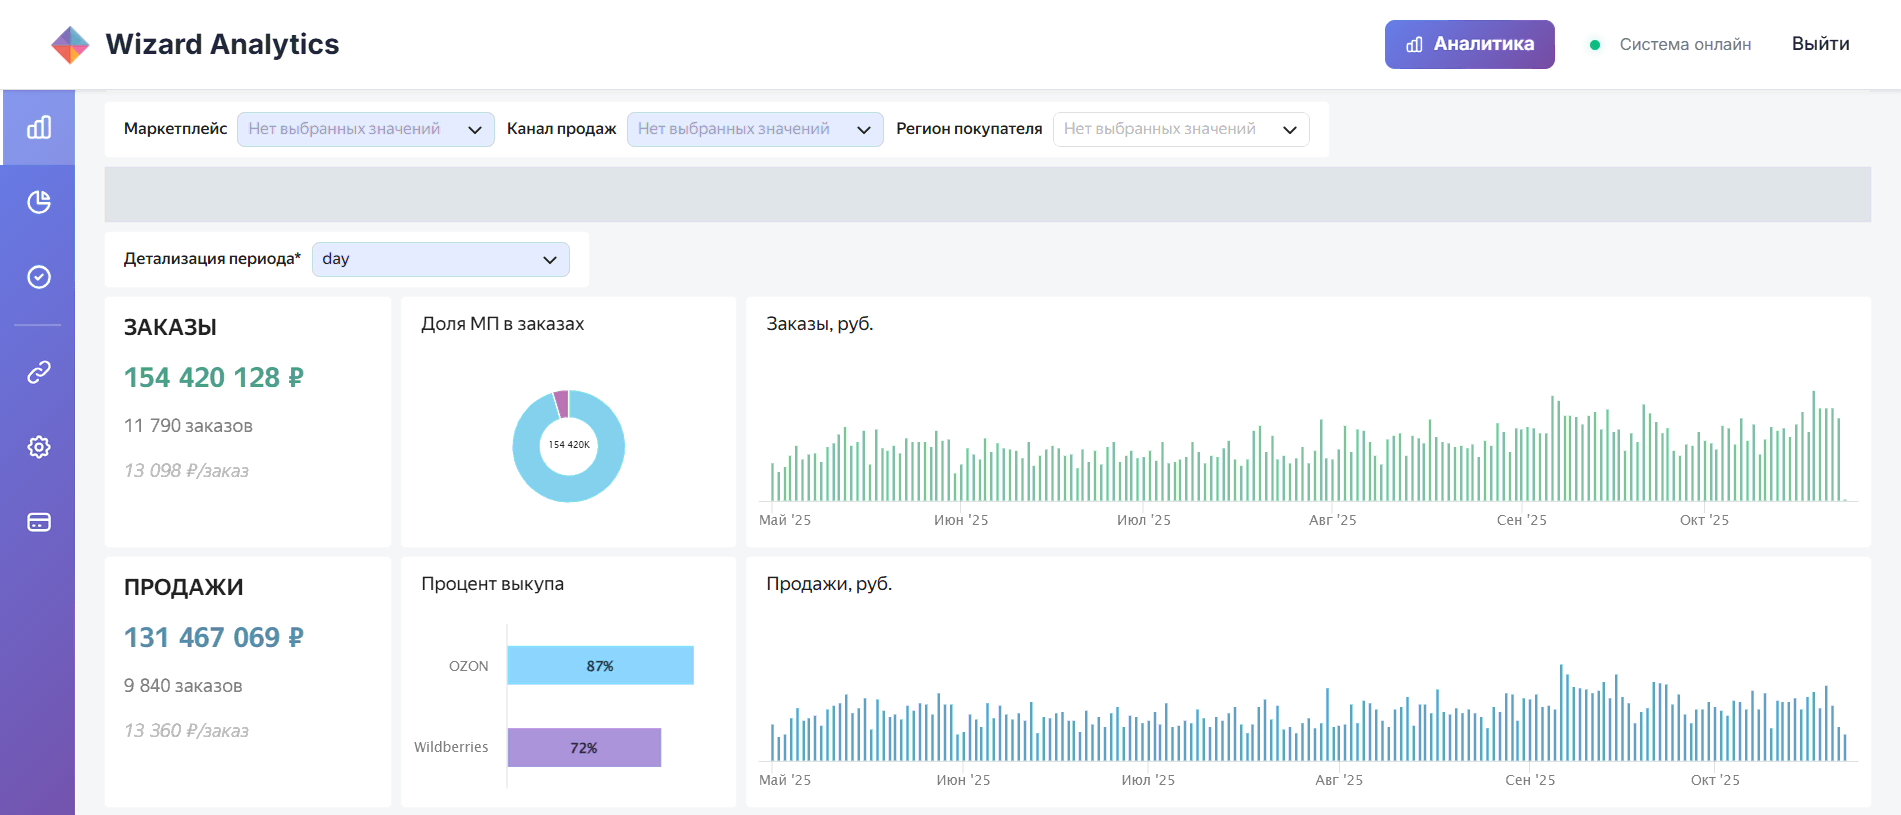This screenshot has height=815, width=1901.
Task: Click the Заказы, руб. chart title
Action: pos(819,324)
